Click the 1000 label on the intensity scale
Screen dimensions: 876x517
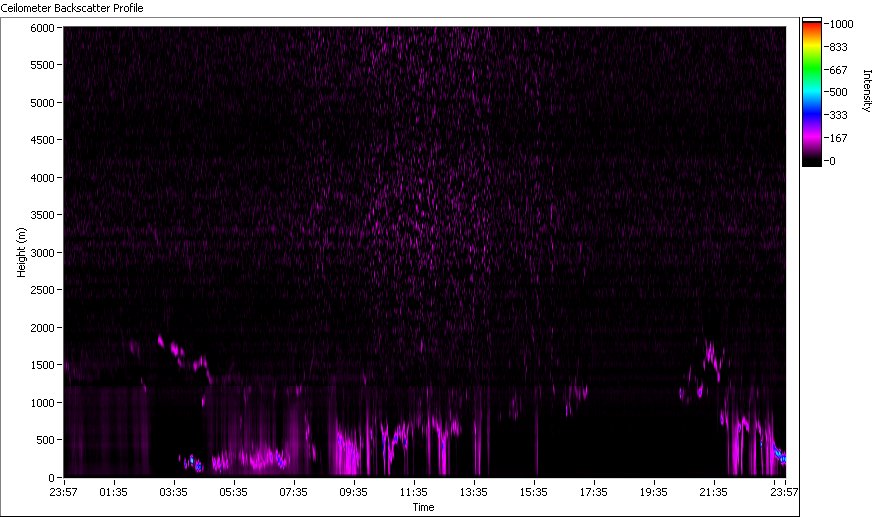(841, 24)
